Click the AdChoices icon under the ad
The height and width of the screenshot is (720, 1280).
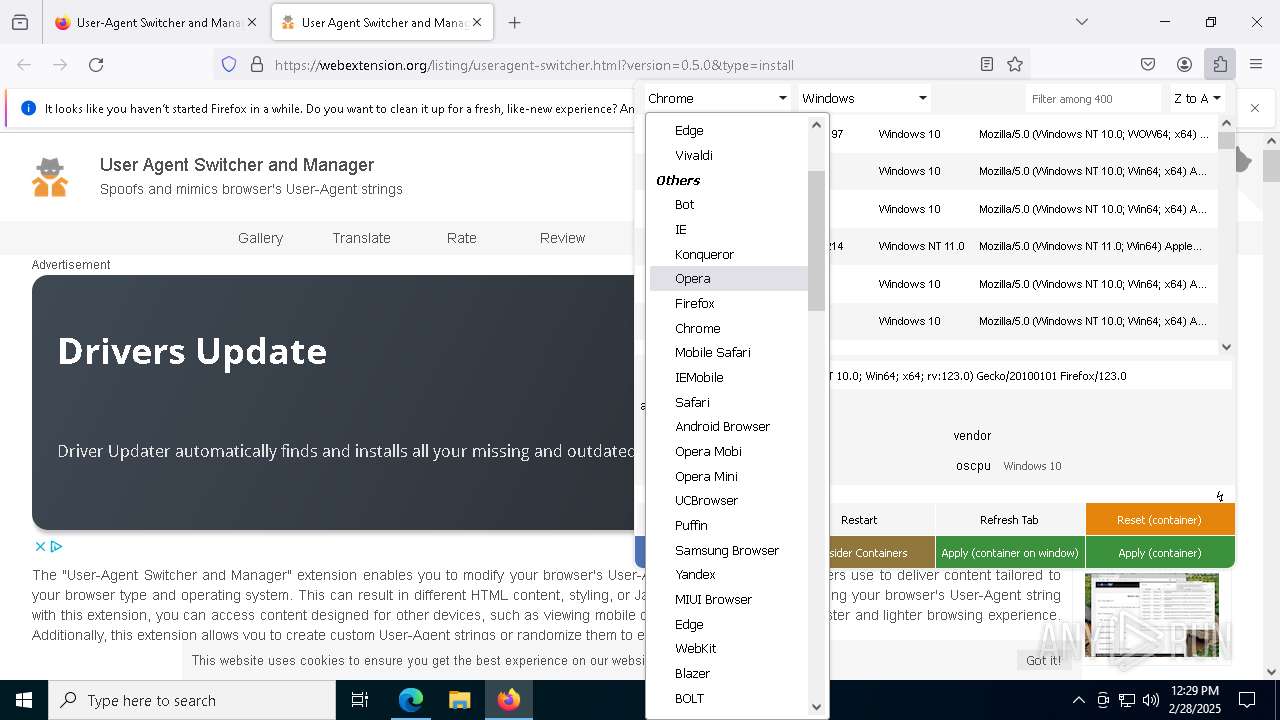click(56, 546)
